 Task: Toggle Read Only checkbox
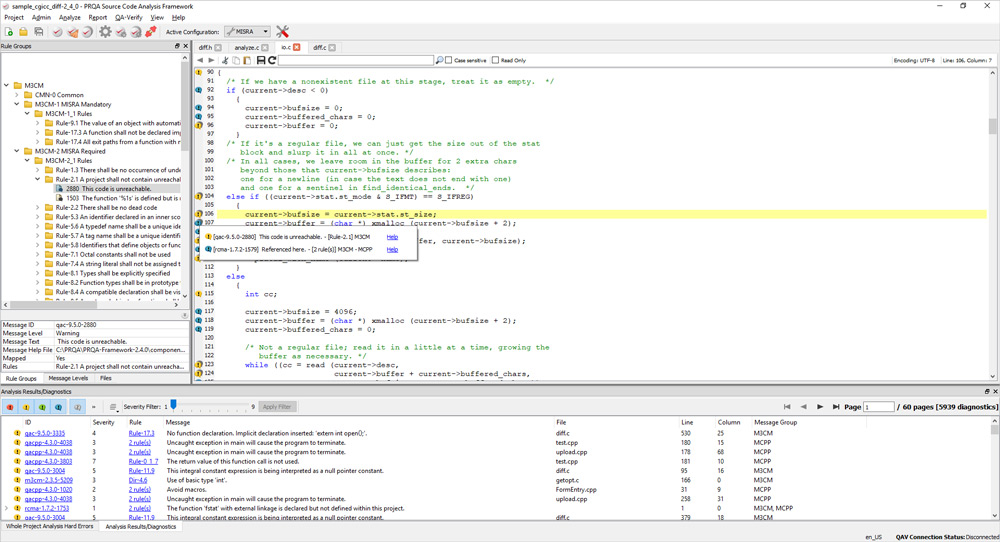point(495,61)
